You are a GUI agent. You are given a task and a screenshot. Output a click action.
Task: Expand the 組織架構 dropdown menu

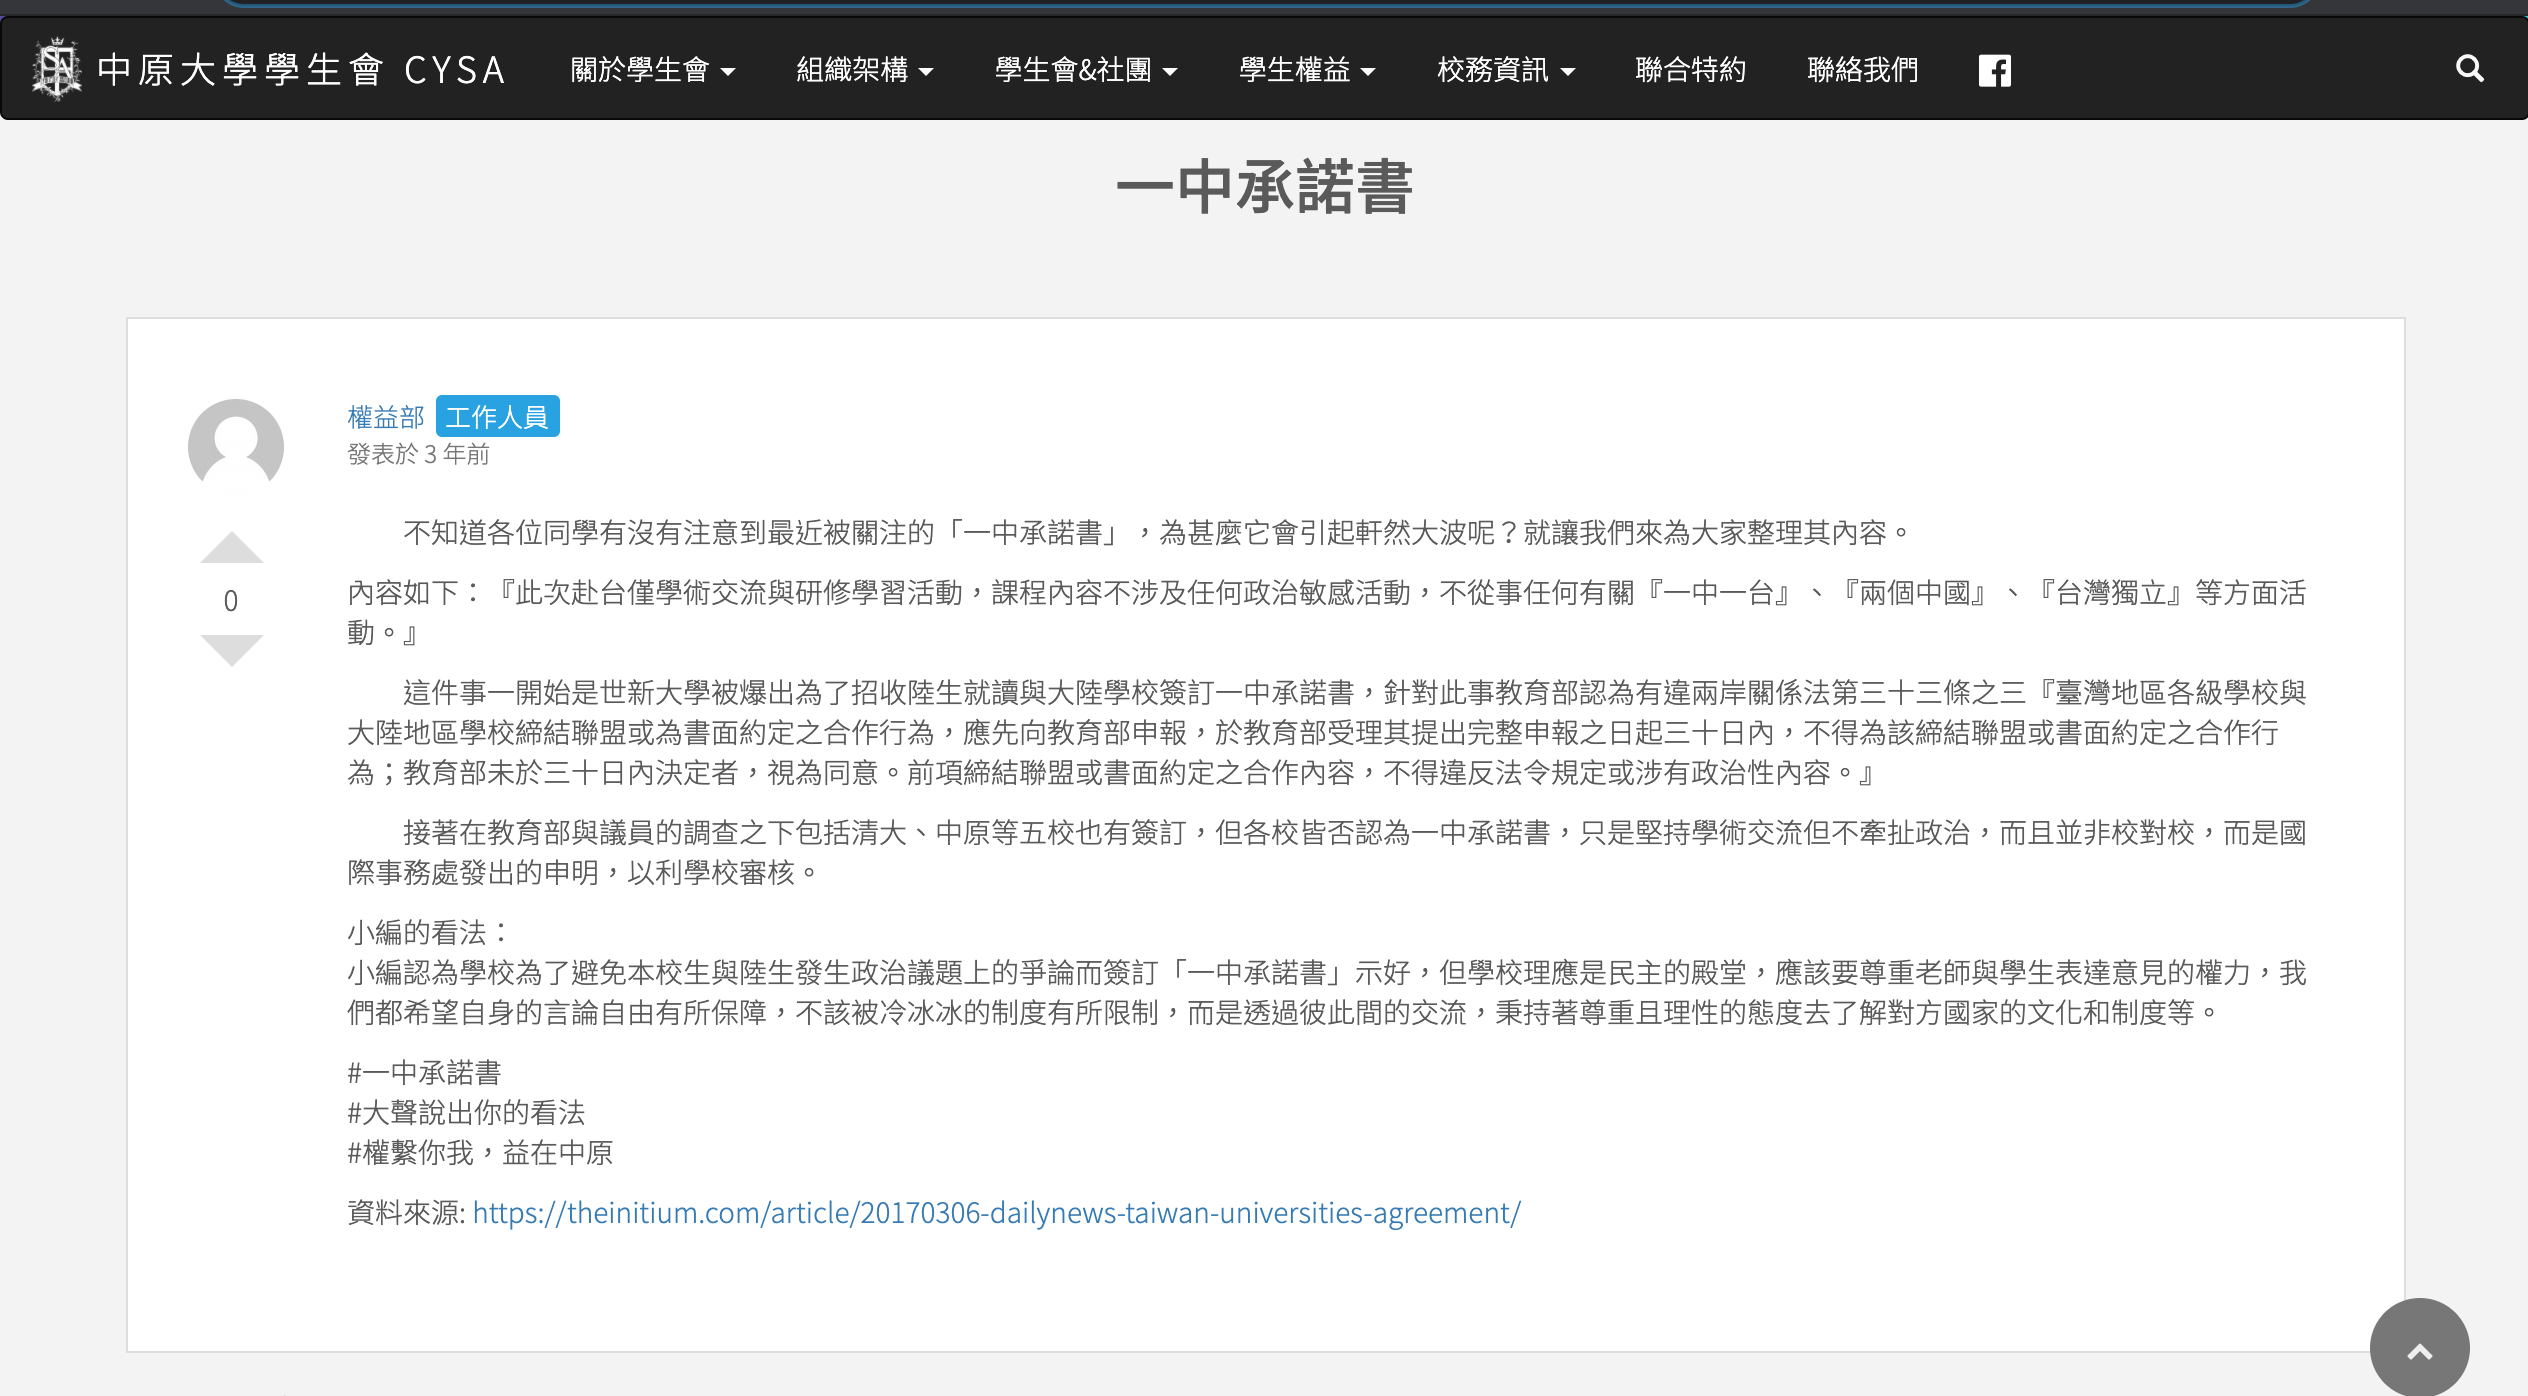[864, 70]
